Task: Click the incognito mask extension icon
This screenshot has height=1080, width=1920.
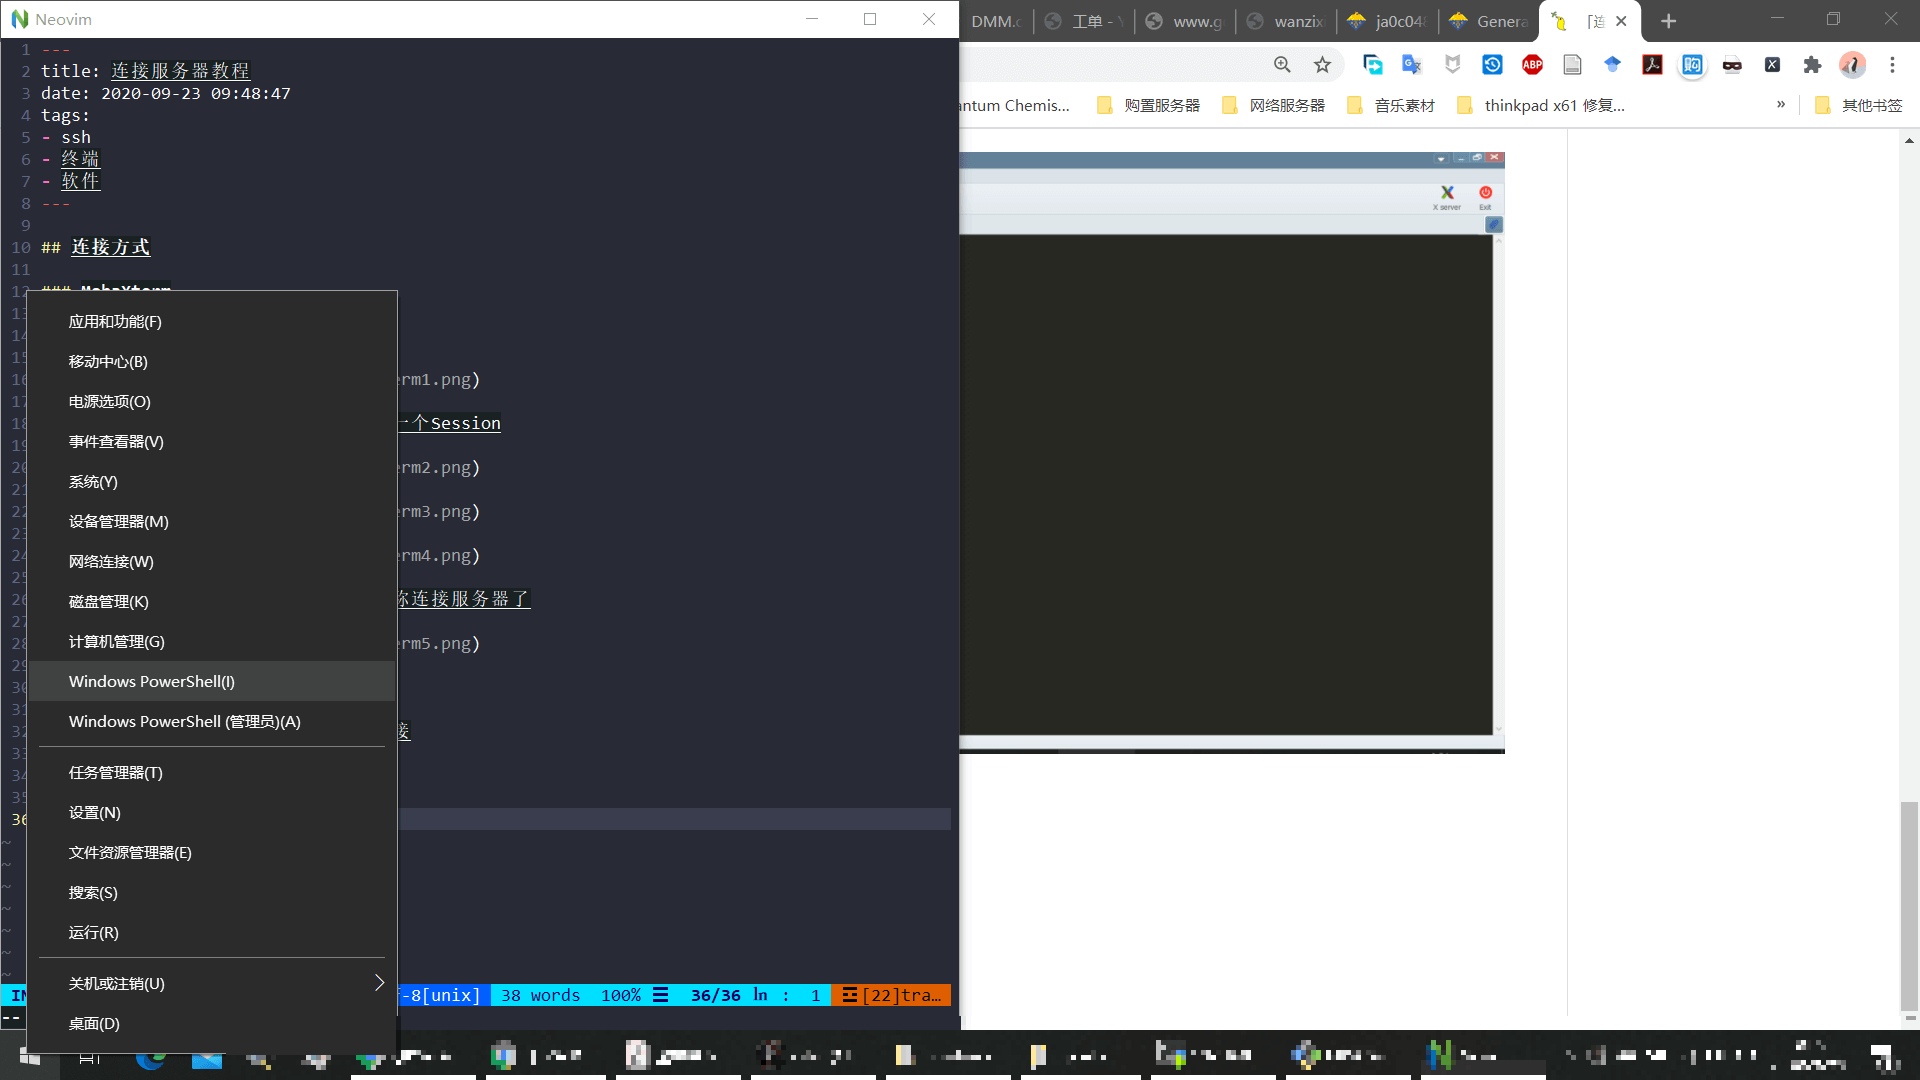Action: click(x=1732, y=65)
